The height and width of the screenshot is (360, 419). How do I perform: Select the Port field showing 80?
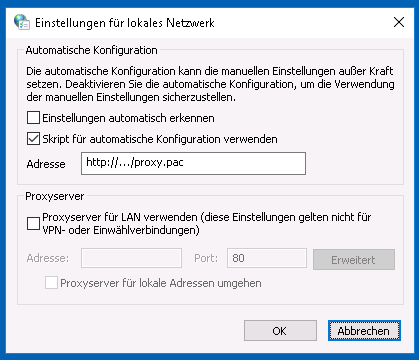tap(267, 258)
